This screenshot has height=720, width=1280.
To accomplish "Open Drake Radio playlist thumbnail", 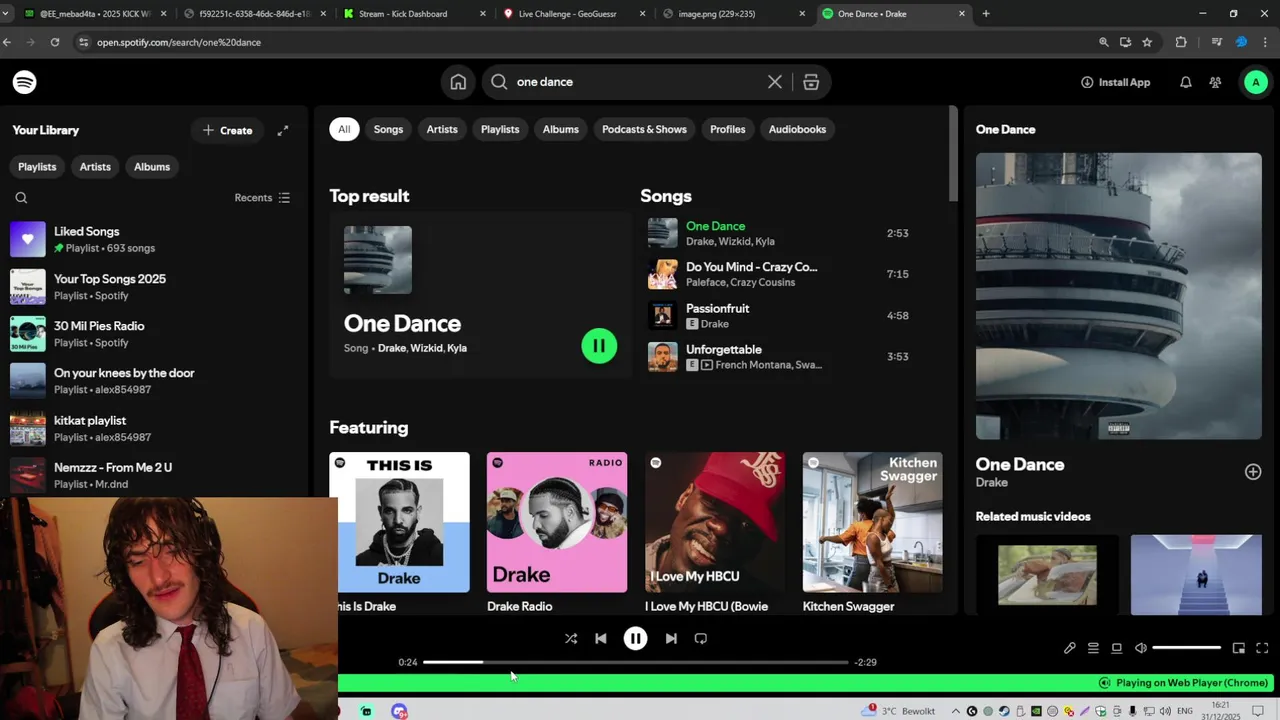I will 557,522.
